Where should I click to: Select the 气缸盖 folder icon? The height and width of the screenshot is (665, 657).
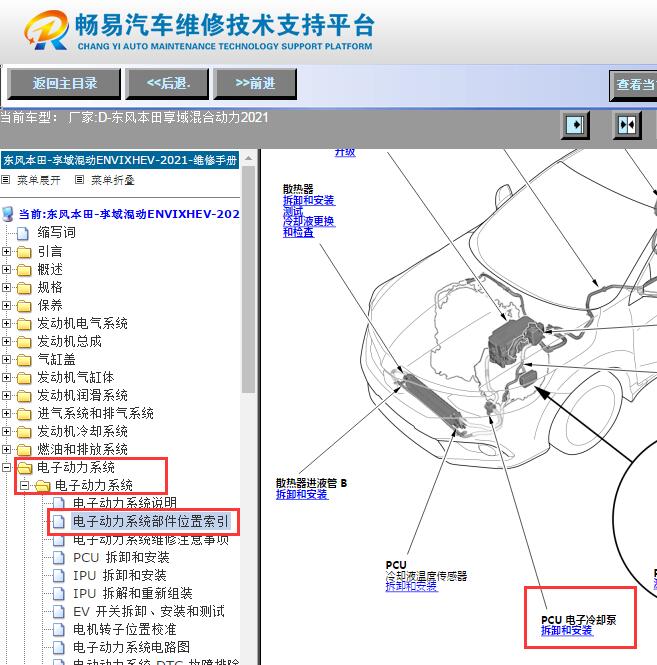coord(24,360)
